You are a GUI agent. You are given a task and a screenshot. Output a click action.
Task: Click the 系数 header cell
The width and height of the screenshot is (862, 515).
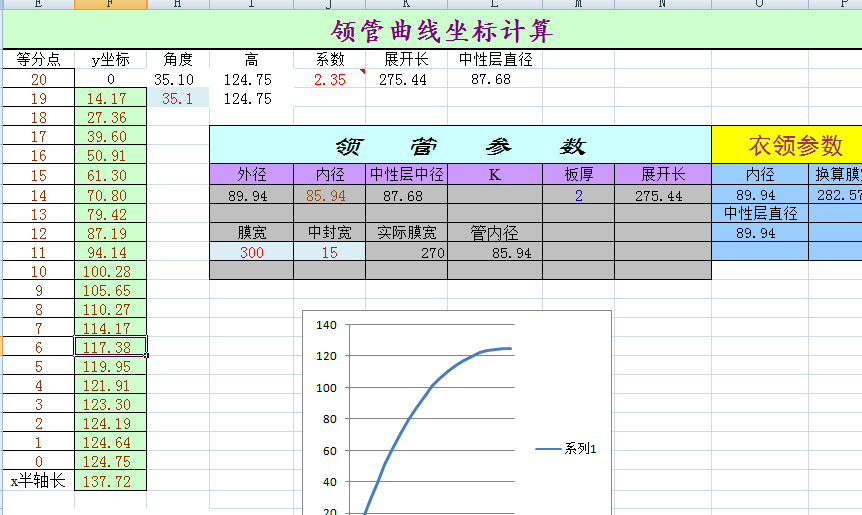point(330,59)
